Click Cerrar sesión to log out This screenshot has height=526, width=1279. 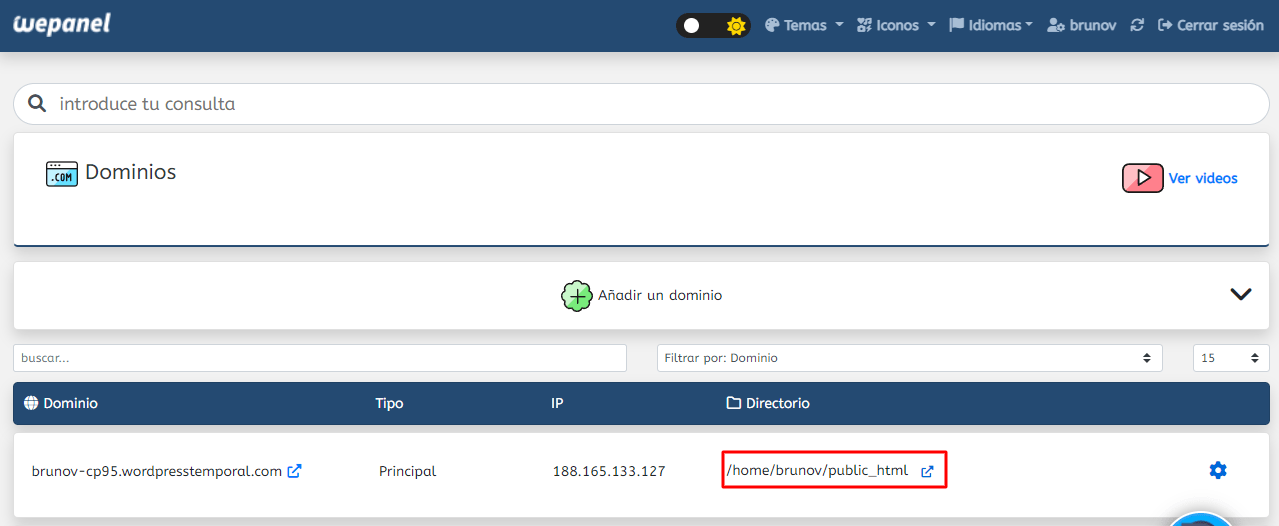[x=1210, y=25]
